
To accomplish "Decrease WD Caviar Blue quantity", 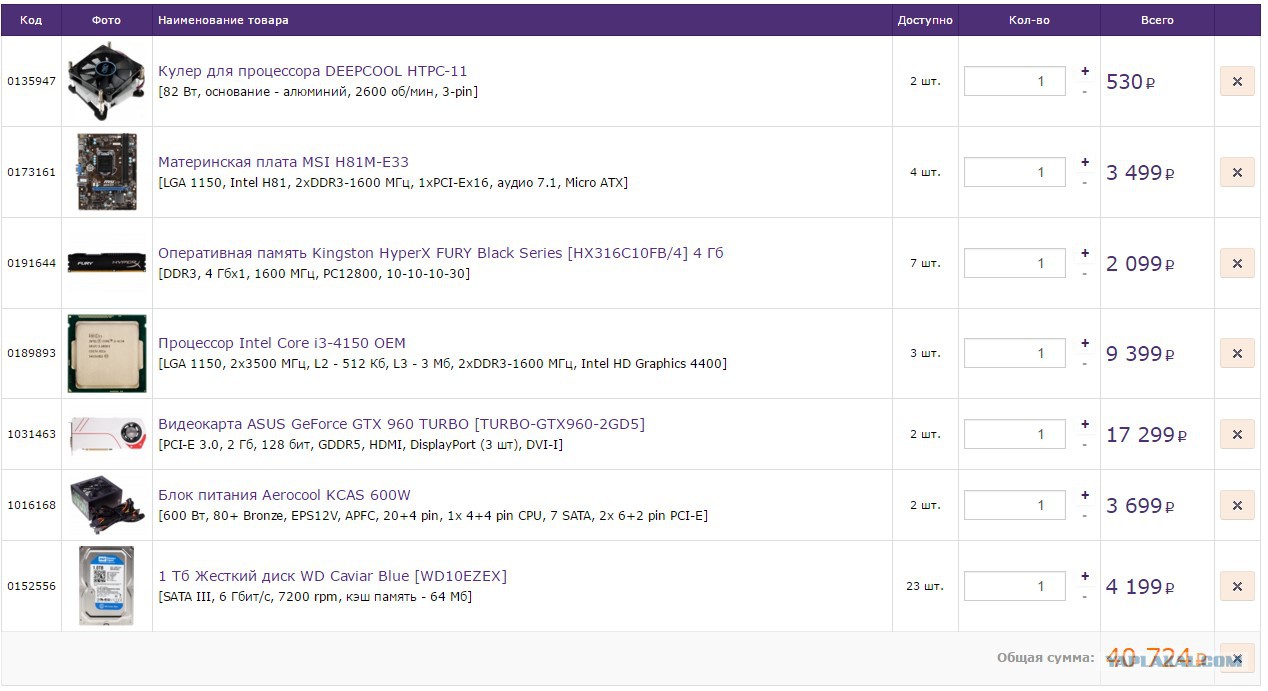I will (x=1085, y=597).
